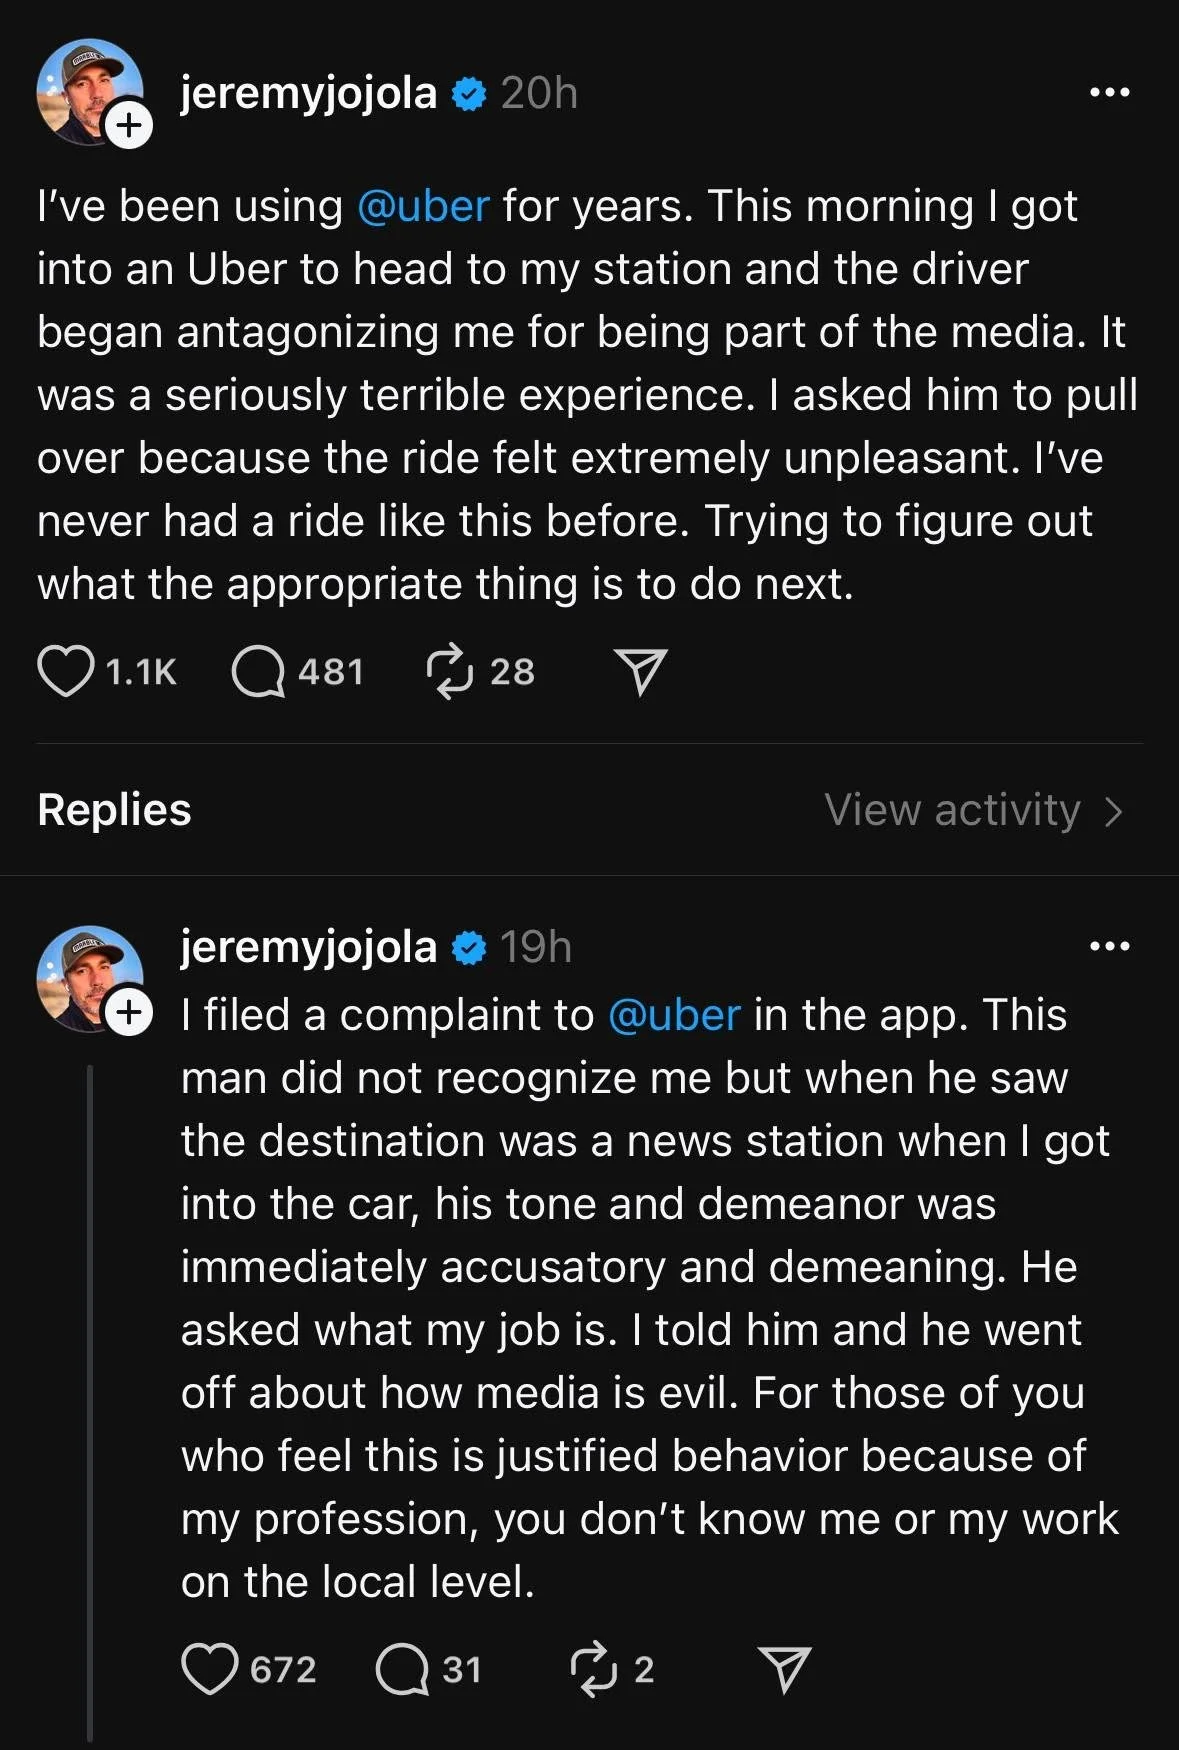Follow via plus badge on reply avatar

pos(128,1012)
